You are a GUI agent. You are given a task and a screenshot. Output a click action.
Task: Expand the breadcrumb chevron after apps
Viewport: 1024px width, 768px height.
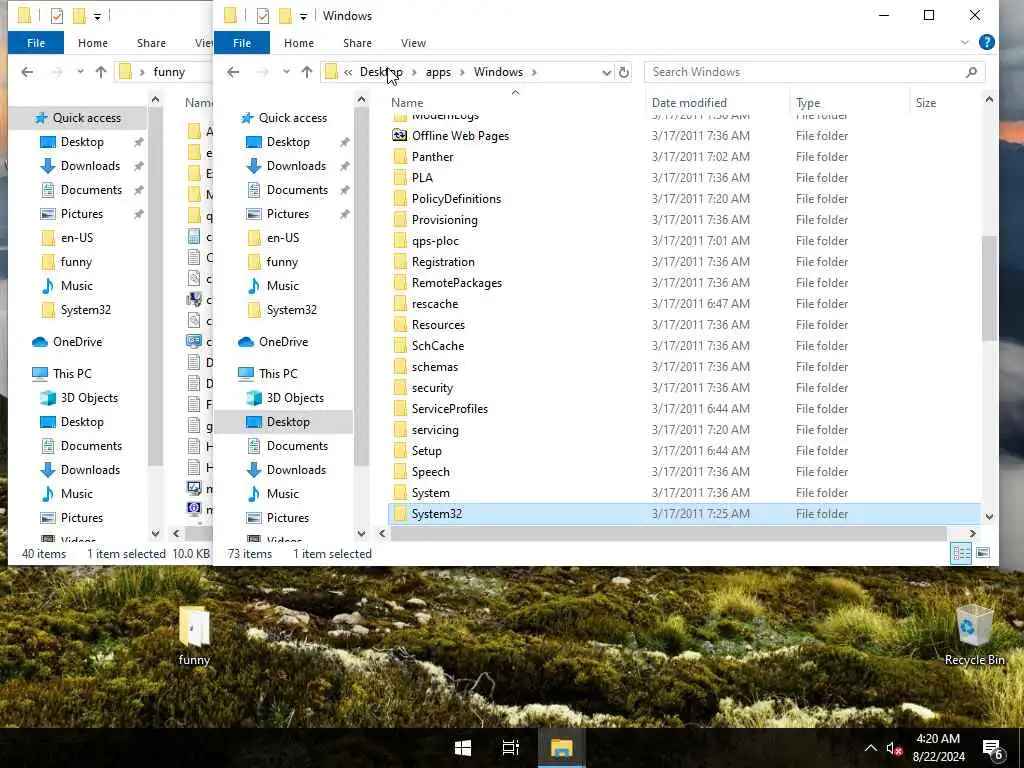pos(462,72)
